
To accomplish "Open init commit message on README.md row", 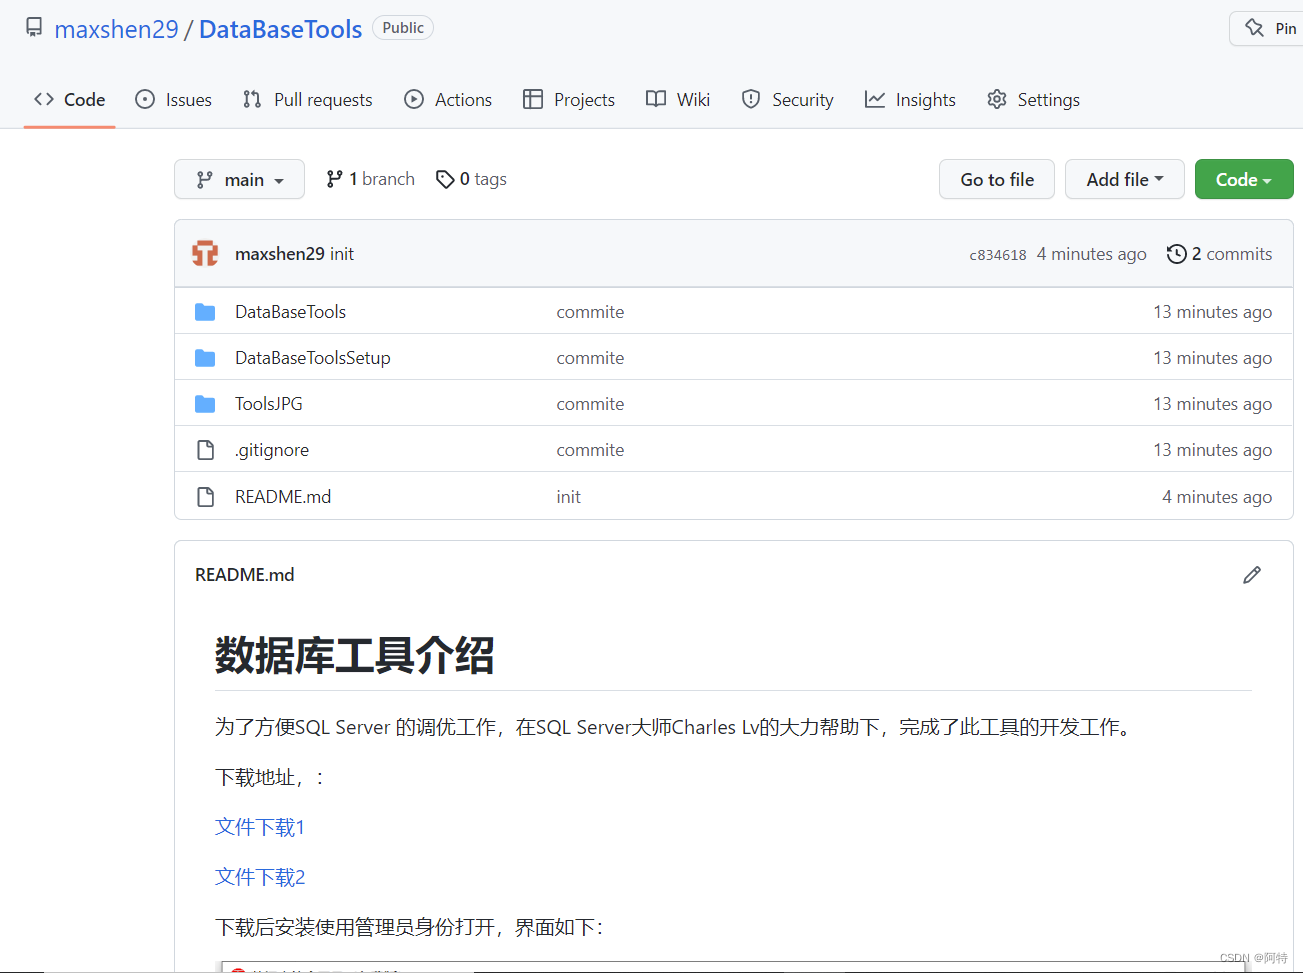I will pyautogui.click(x=568, y=497).
